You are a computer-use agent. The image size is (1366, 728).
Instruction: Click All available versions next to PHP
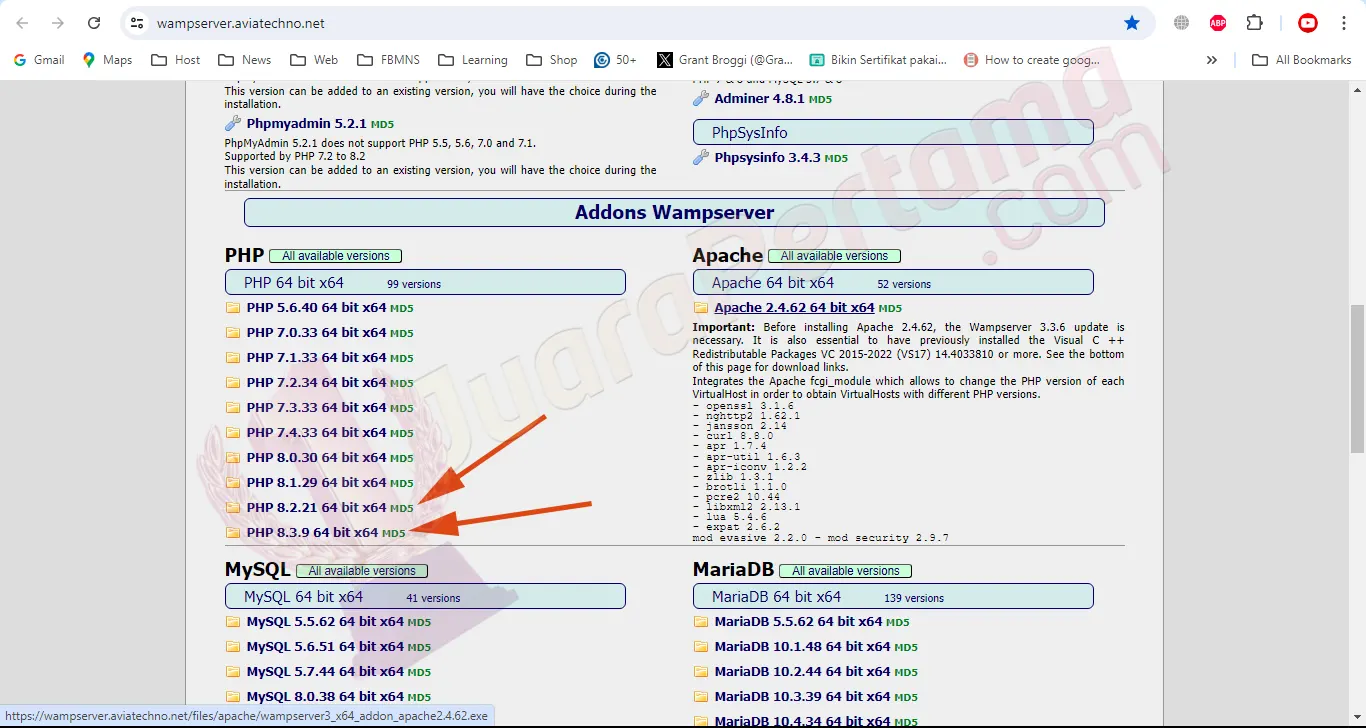[x=336, y=255]
